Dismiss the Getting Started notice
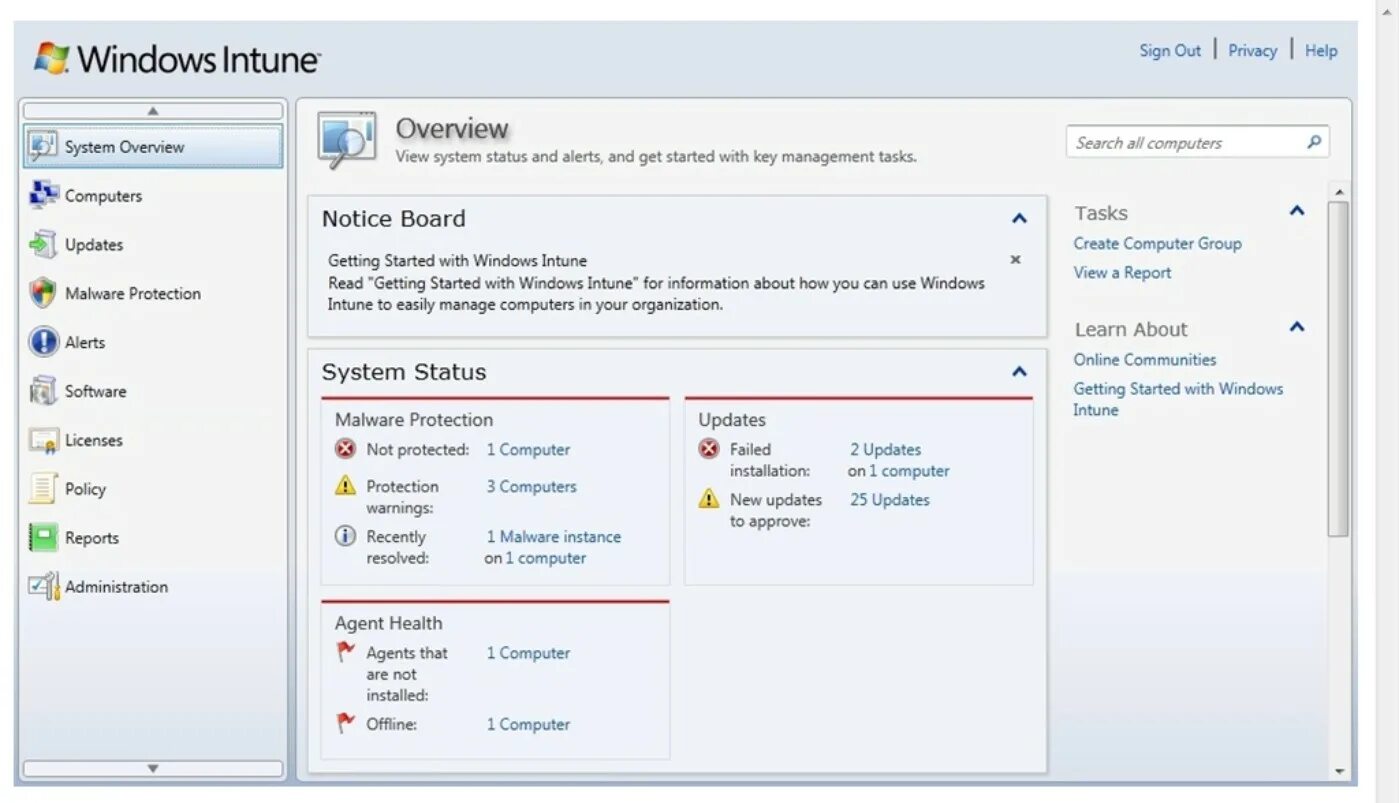The height and width of the screenshot is (803, 1399). pyautogui.click(x=1015, y=259)
